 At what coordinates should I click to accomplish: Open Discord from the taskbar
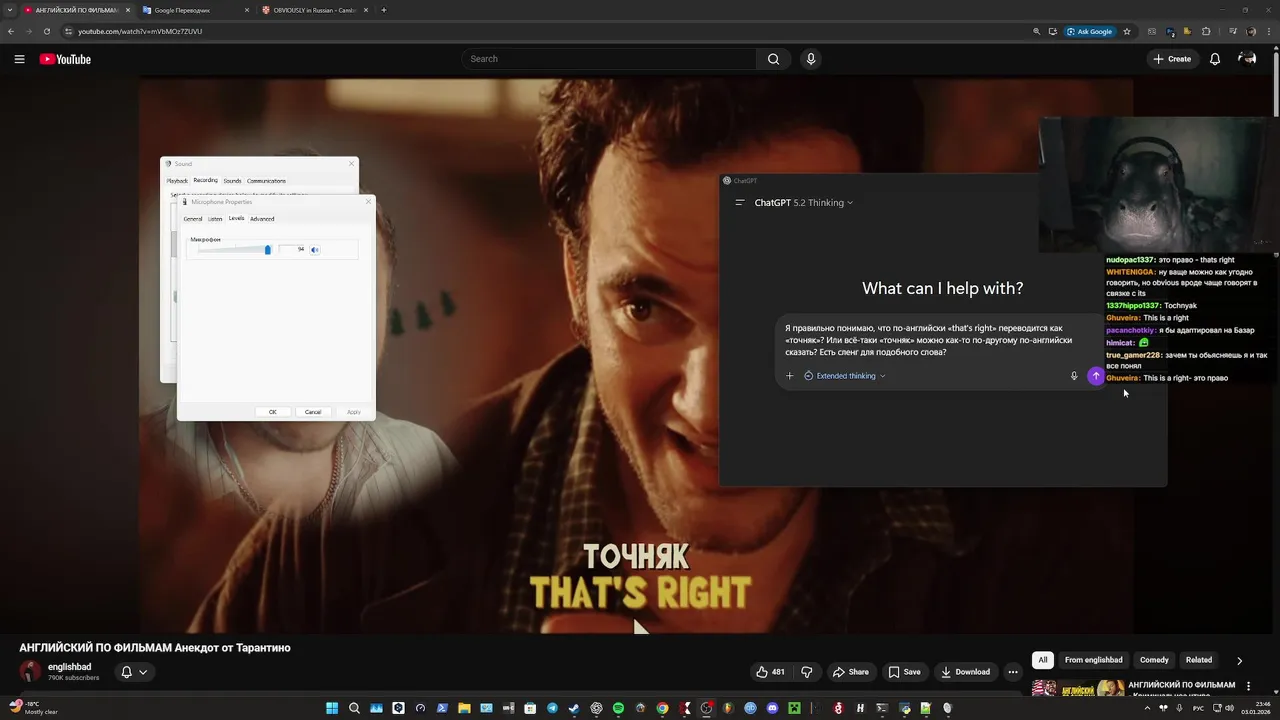click(x=772, y=708)
